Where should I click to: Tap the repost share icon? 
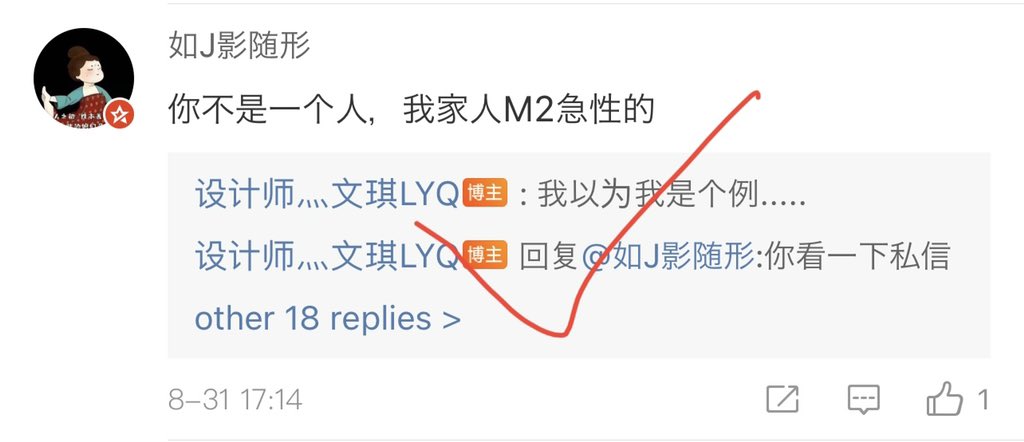(x=782, y=398)
